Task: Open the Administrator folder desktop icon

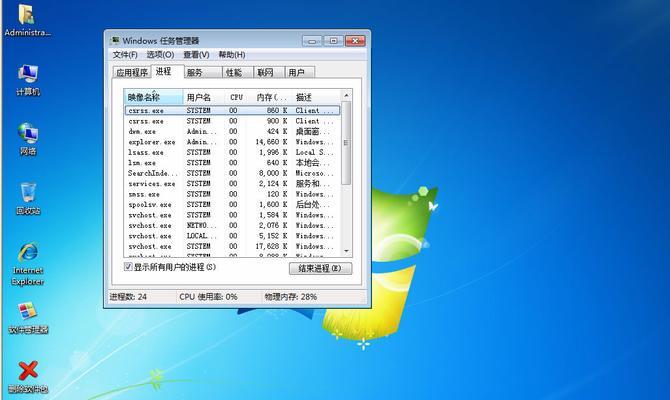Action: (27, 20)
